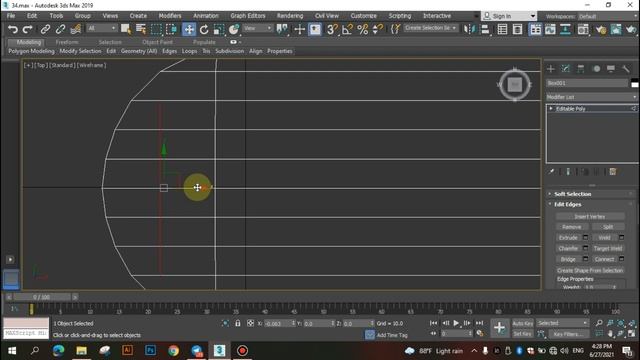Toggle Angle Snap button

point(347,29)
